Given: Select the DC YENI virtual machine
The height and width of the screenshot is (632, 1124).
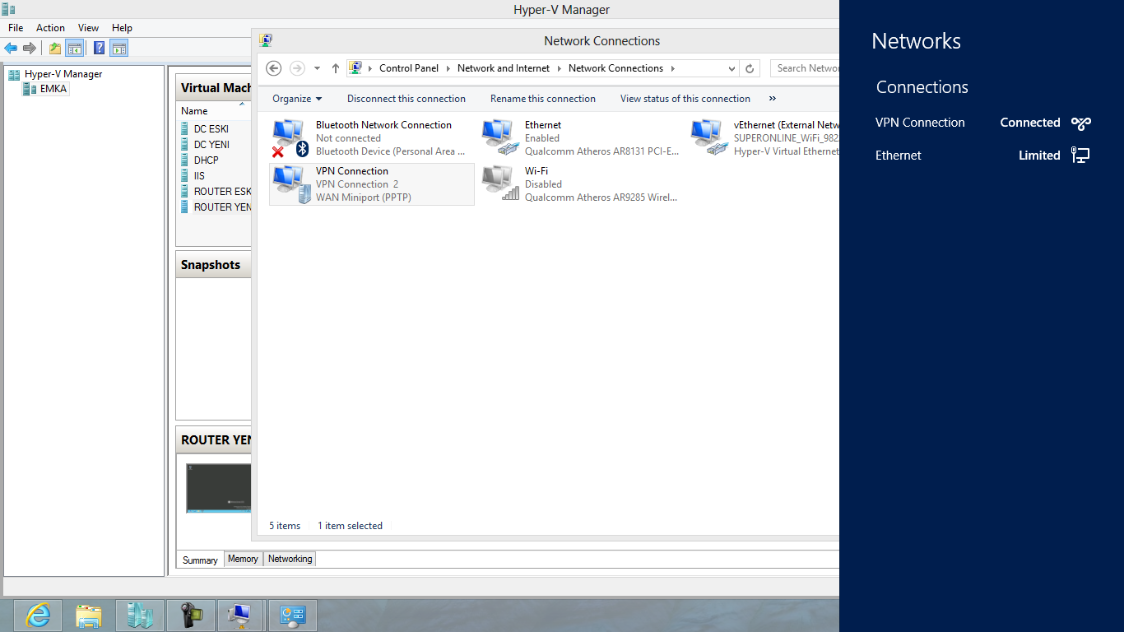Looking at the screenshot, I should (213, 145).
